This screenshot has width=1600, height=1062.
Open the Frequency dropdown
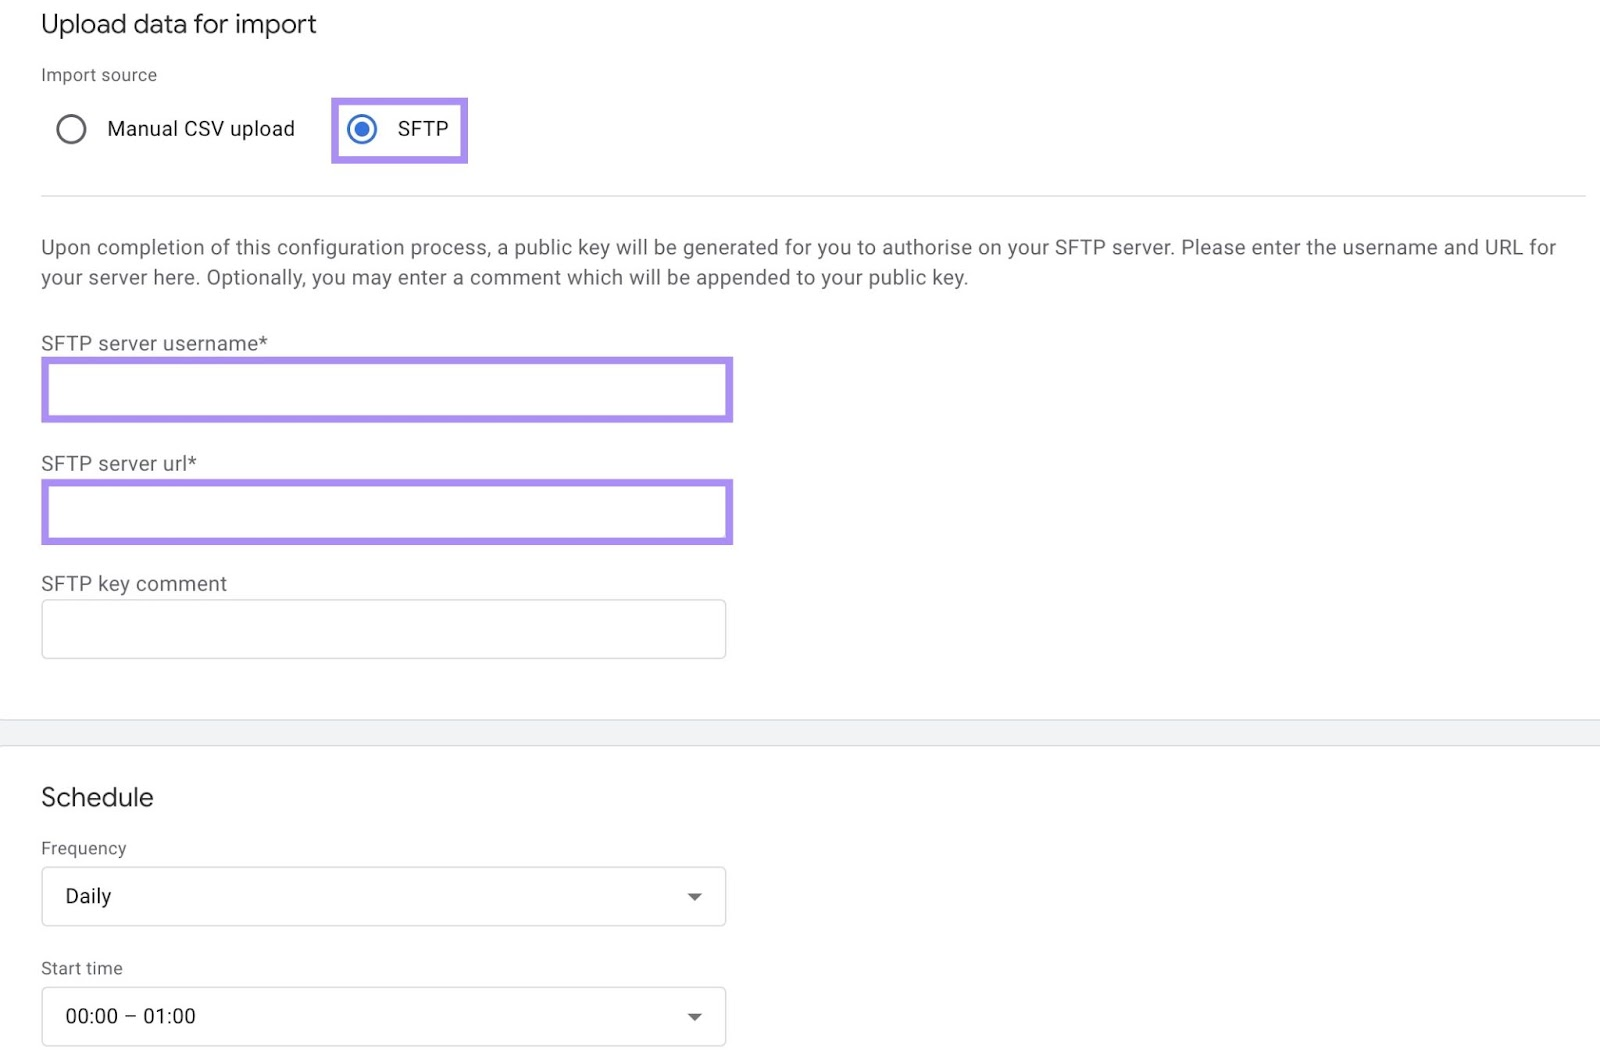(x=383, y=896)
